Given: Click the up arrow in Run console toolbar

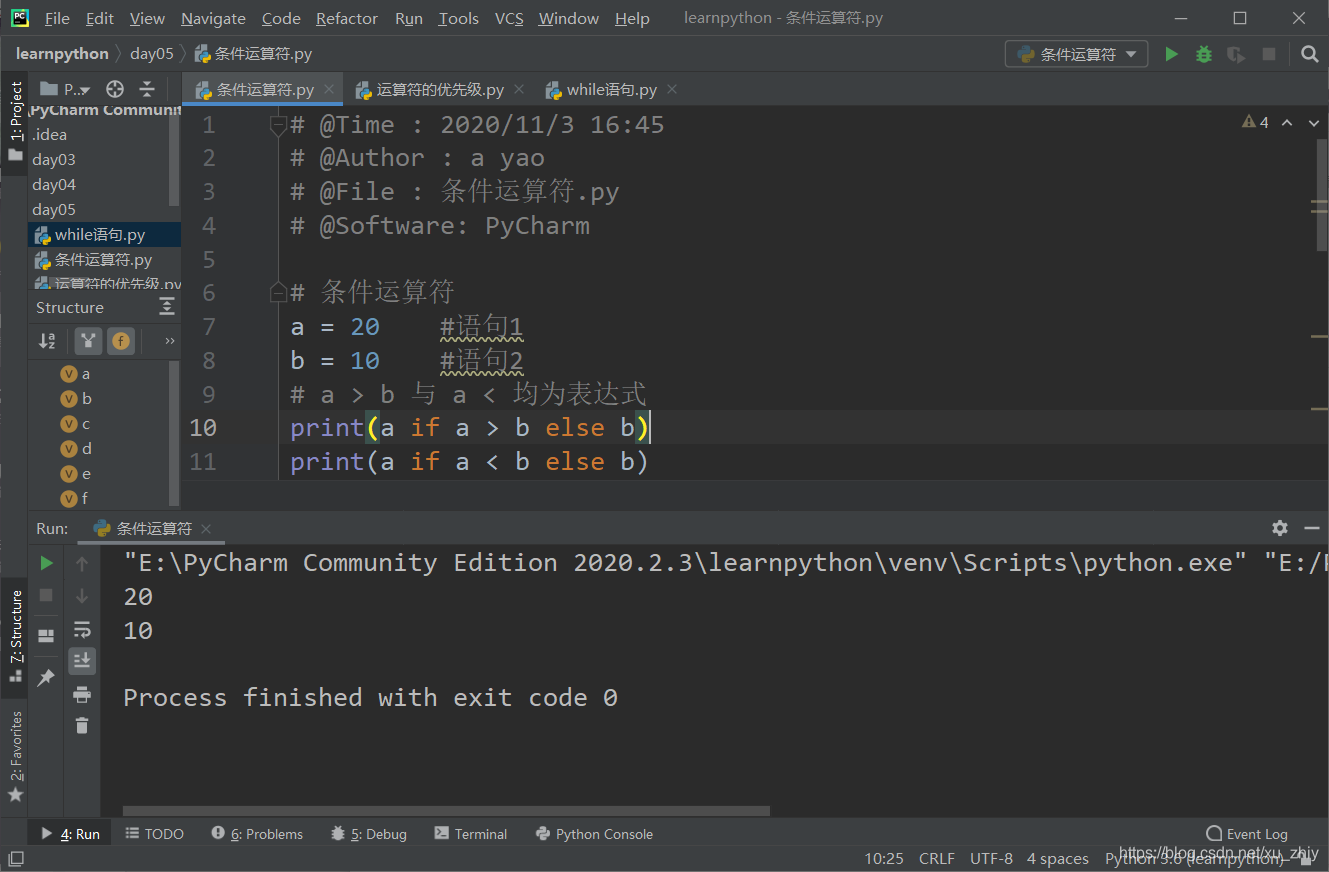Looking at the screenshot, I should 82,564.
